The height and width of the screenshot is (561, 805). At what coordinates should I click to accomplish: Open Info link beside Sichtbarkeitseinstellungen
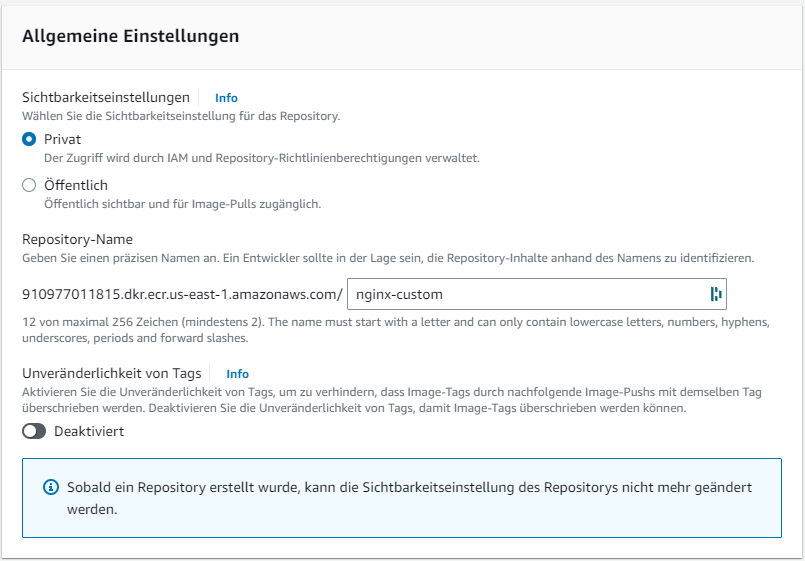pos(226,98)
